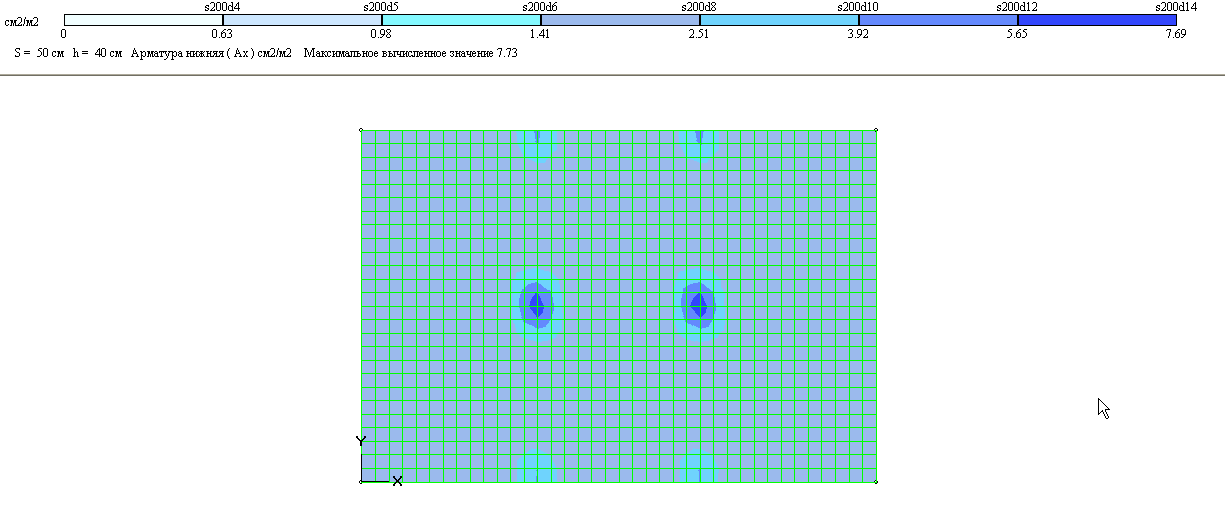
Task: Select the legend swatch between 3.92 and 5.65
Action: pos(938,20)
